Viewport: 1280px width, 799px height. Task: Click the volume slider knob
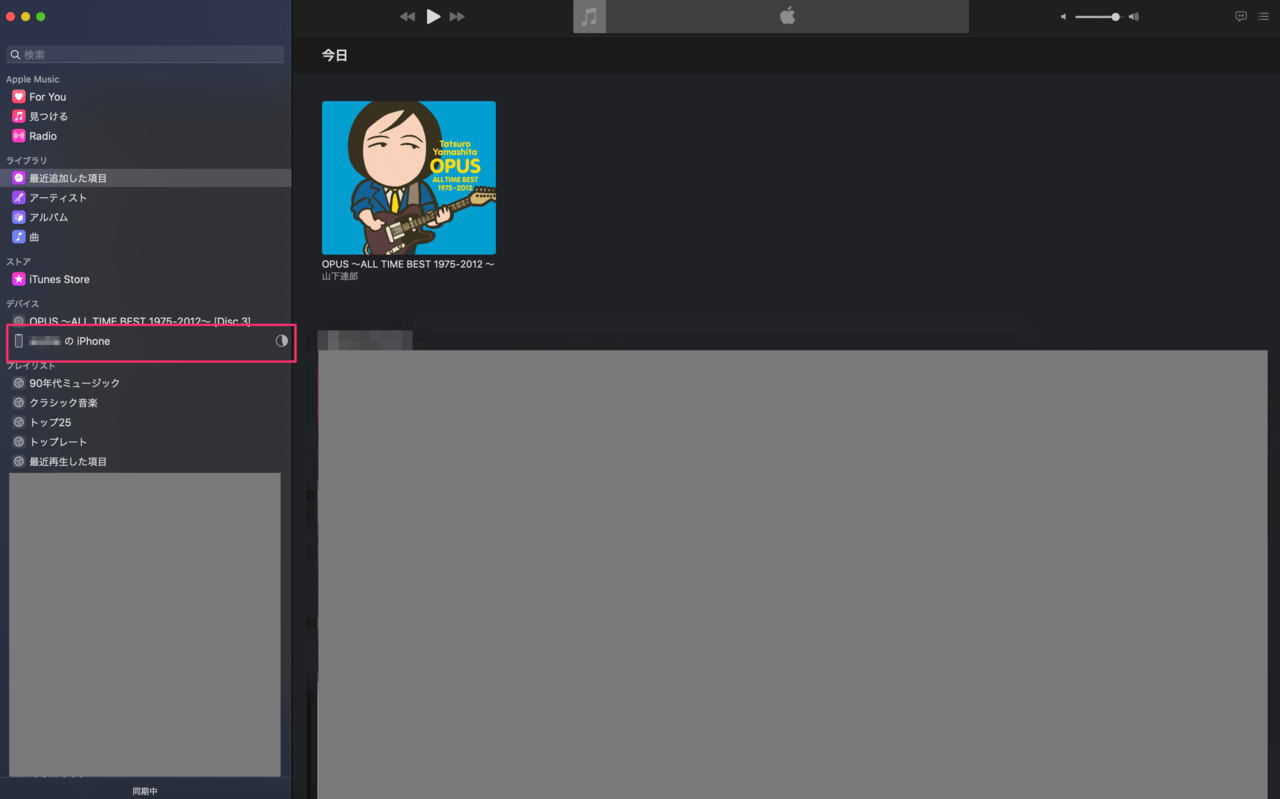coord(1115,17)
